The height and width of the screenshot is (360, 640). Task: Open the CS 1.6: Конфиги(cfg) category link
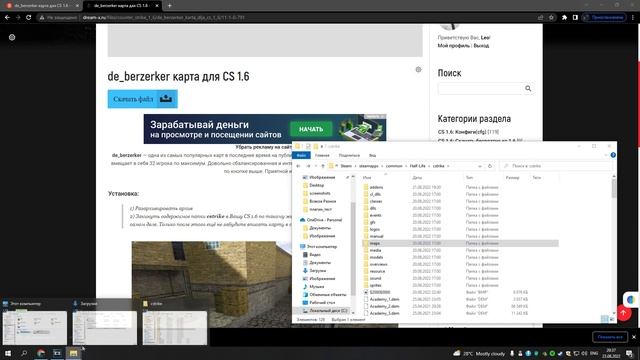click(x=462, y=132)
